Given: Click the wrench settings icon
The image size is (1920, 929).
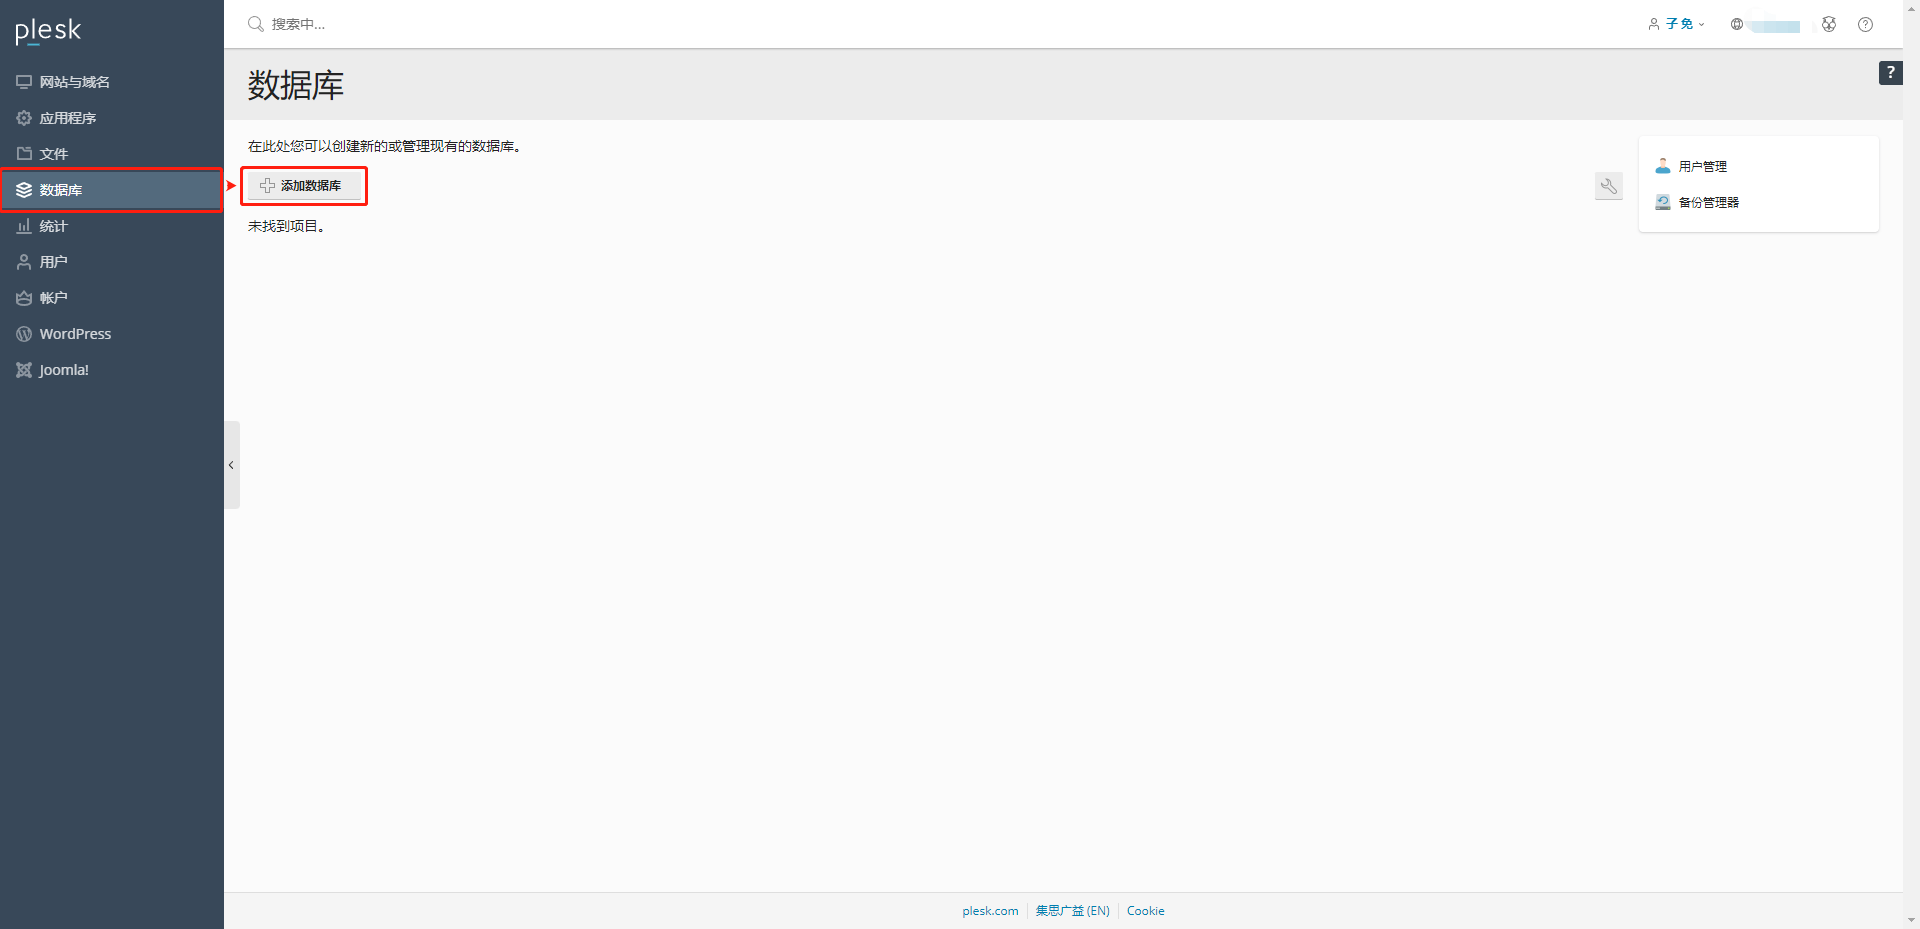Looking at the screenshot, I should point(1609,186).
